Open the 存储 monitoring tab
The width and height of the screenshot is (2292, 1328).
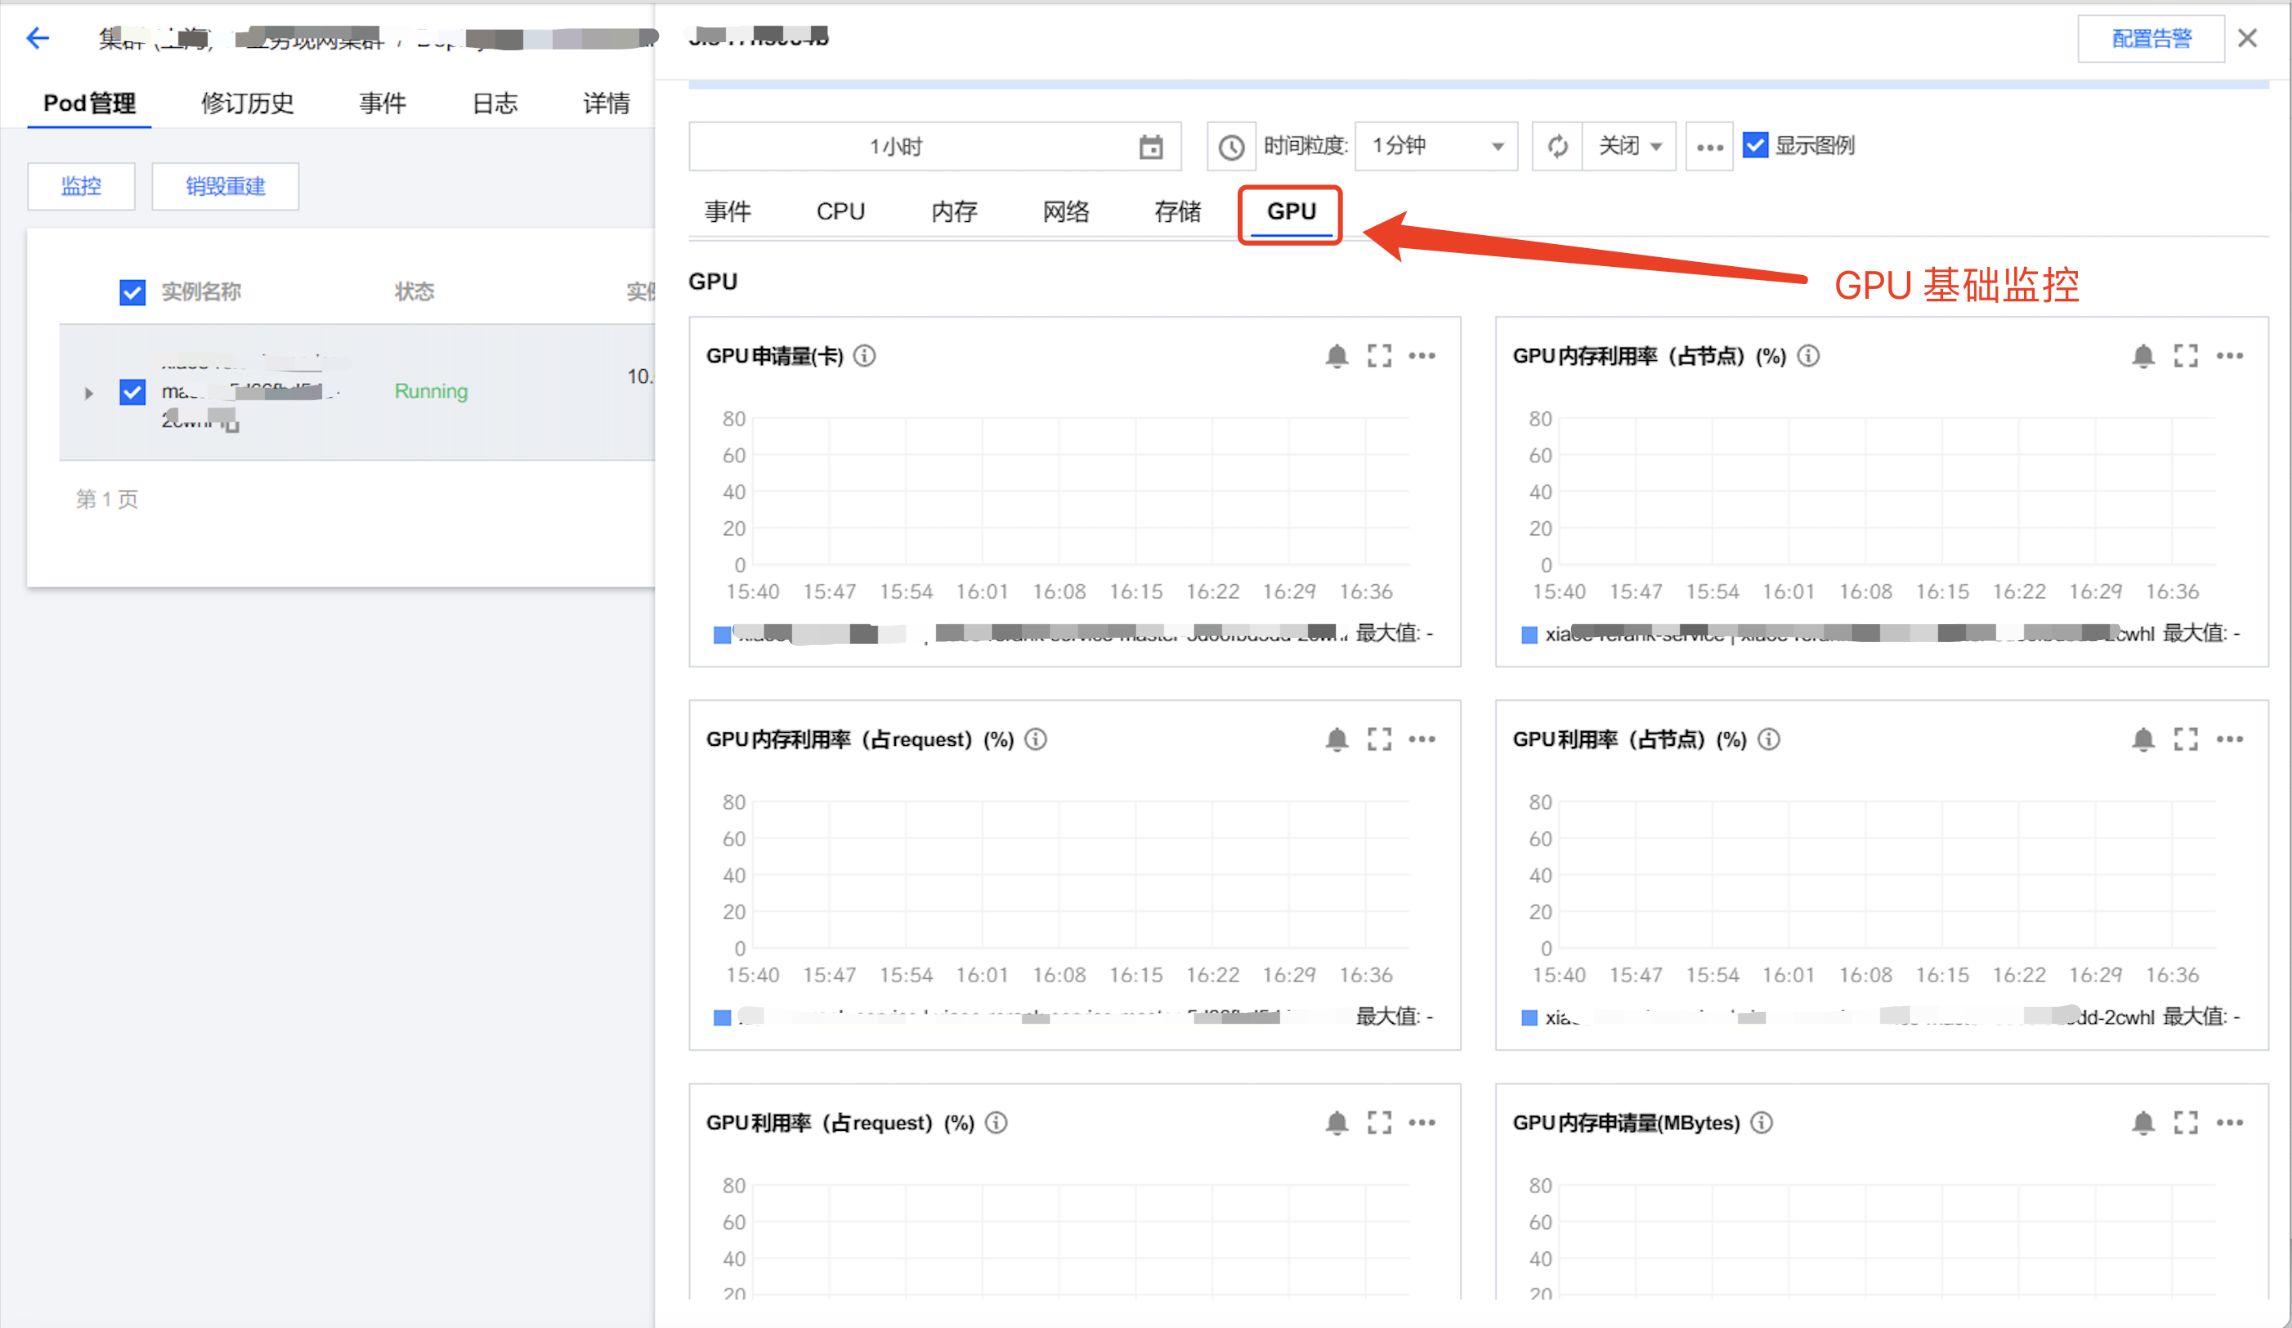coord(1178,212)
